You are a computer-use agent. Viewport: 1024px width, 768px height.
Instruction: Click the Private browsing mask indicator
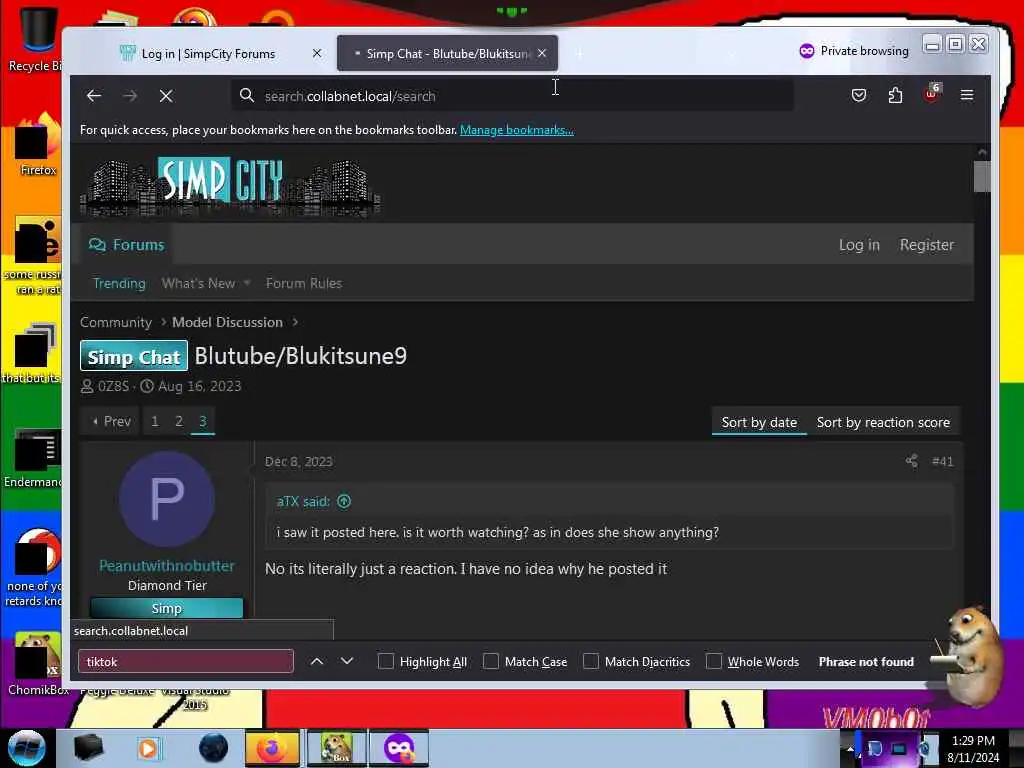(x=807, y=51)
